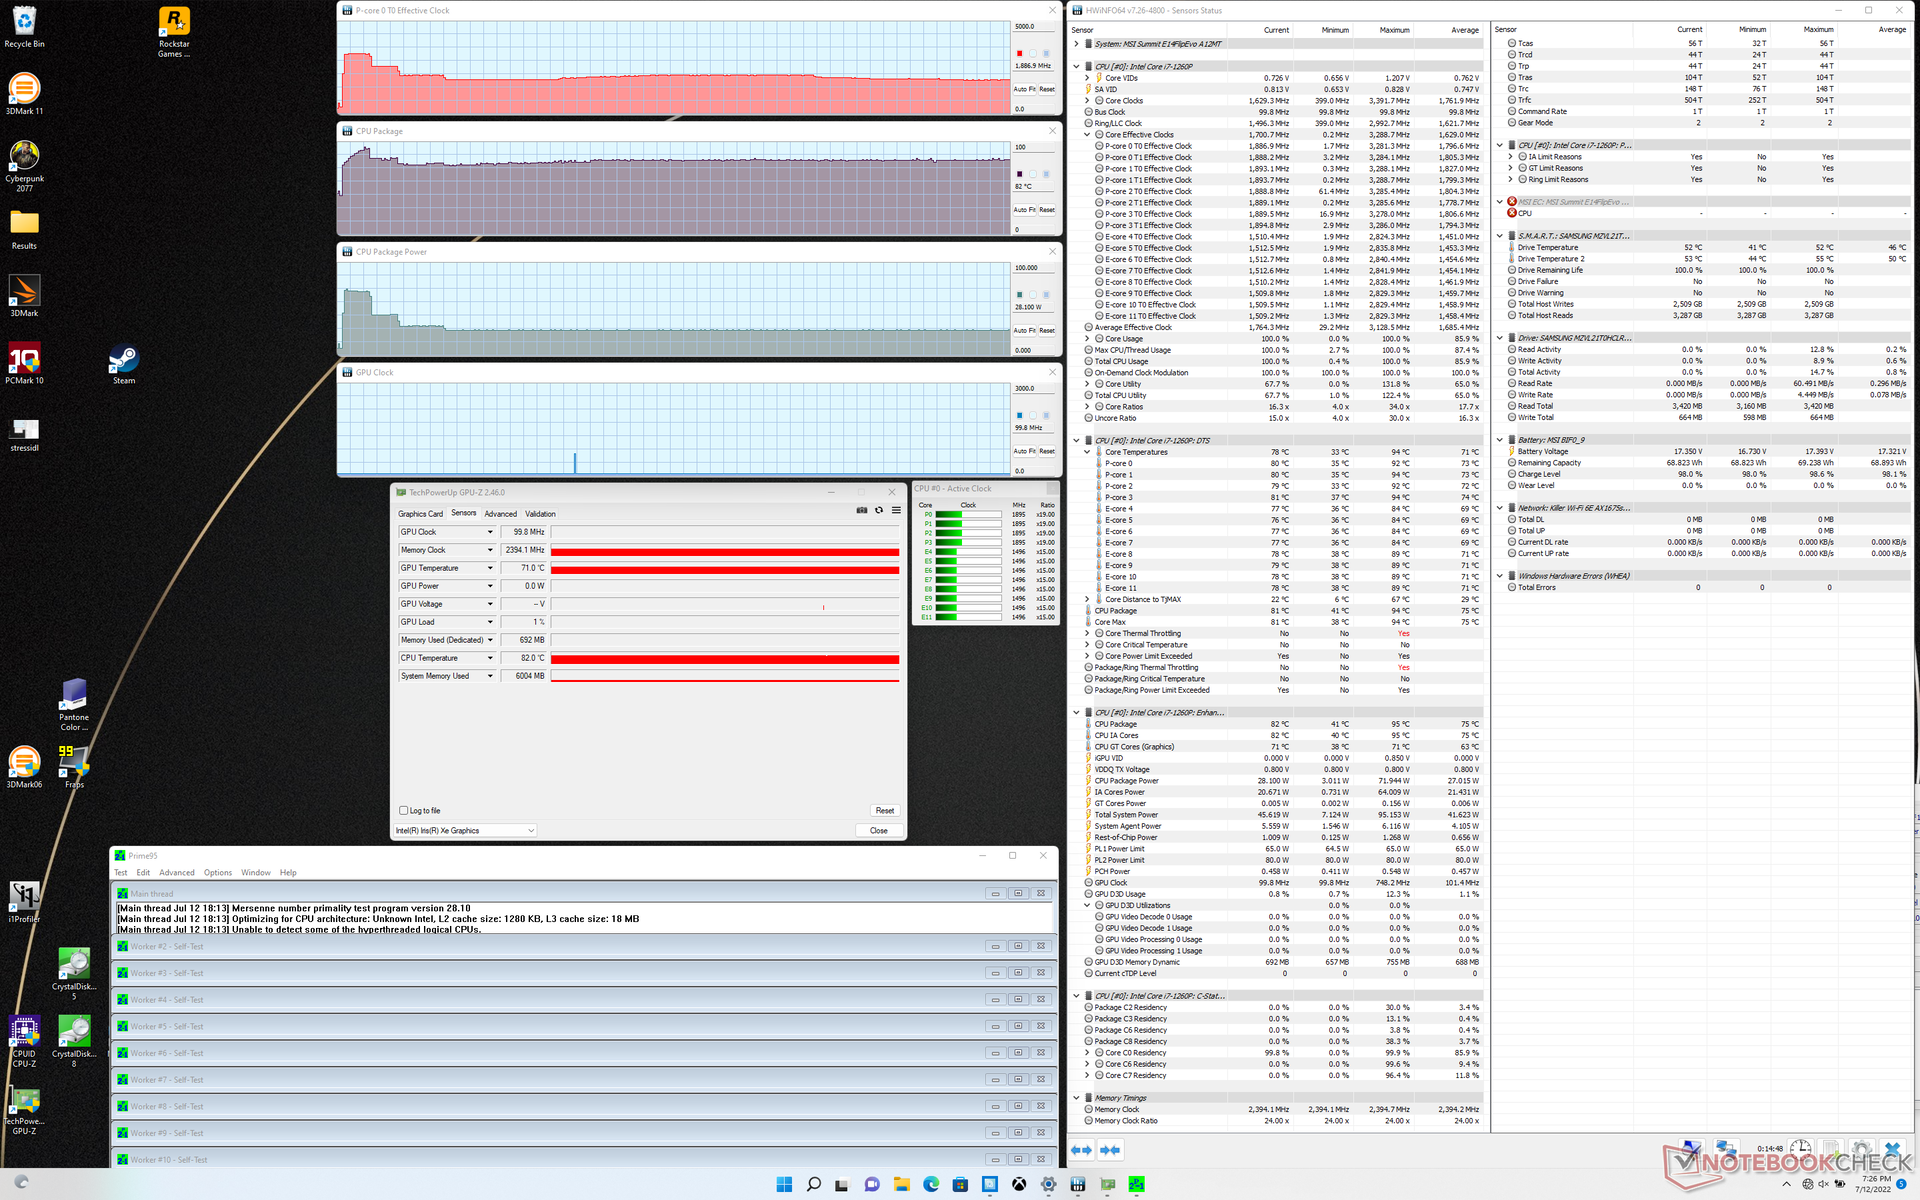The height and width of the screenshot is (1200, 1920).
Task: Select Cyberpunk 2077 desktop icon
Action: tap(24, 166)
